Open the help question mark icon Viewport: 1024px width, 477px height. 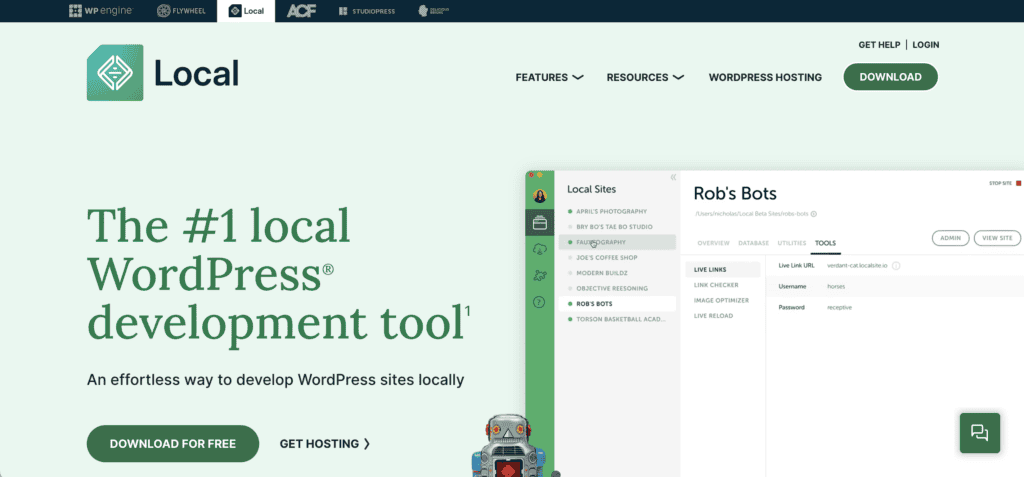pos(539,303)
